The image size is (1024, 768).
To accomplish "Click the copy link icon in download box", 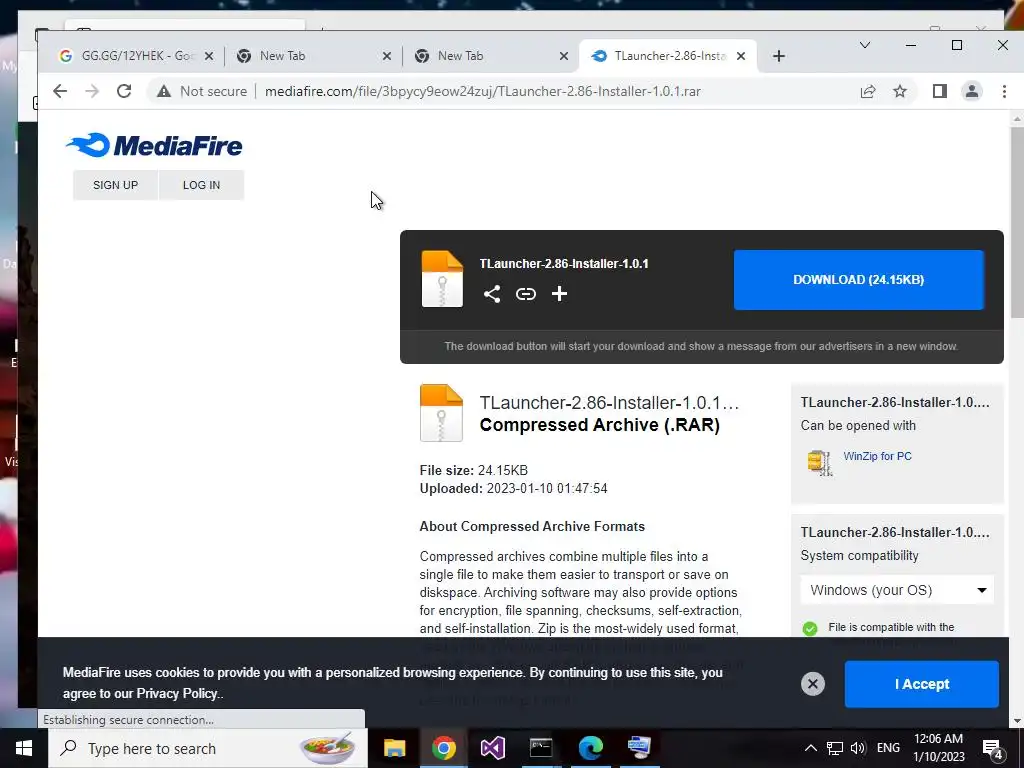I will (526, 294).
